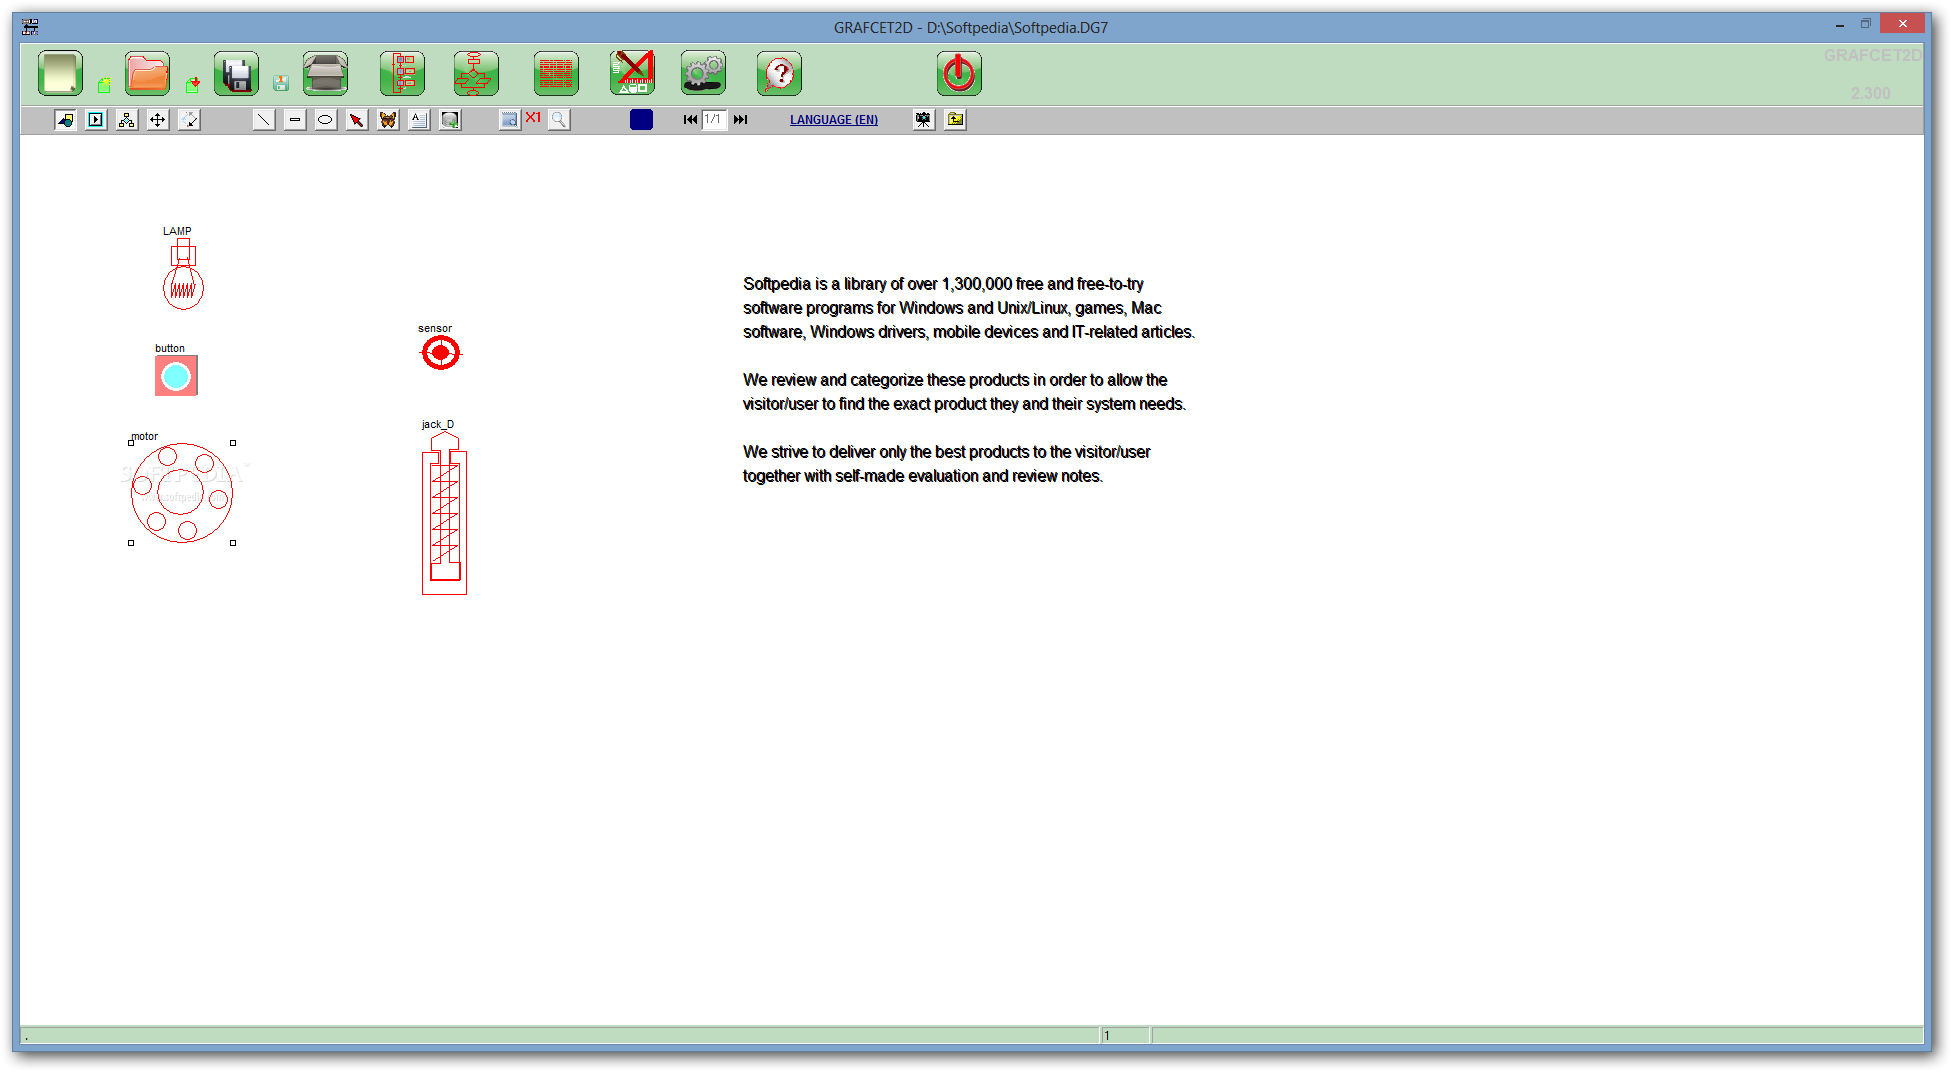Select the move crosshair arrows tool
This screenshot has width=1952, height=1072.
click(158, 120)
